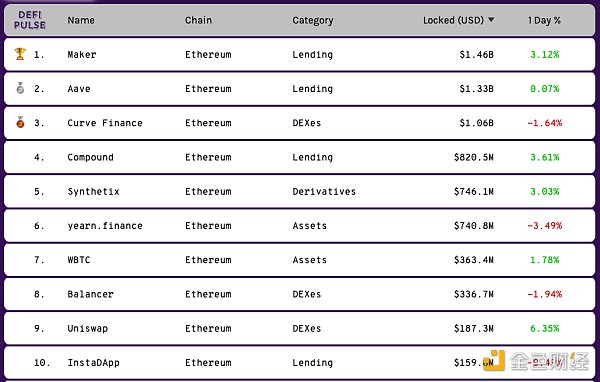Click the bronze medal icon beside Curve Finance
The image size is (600, 382).
tap(20, 122)
